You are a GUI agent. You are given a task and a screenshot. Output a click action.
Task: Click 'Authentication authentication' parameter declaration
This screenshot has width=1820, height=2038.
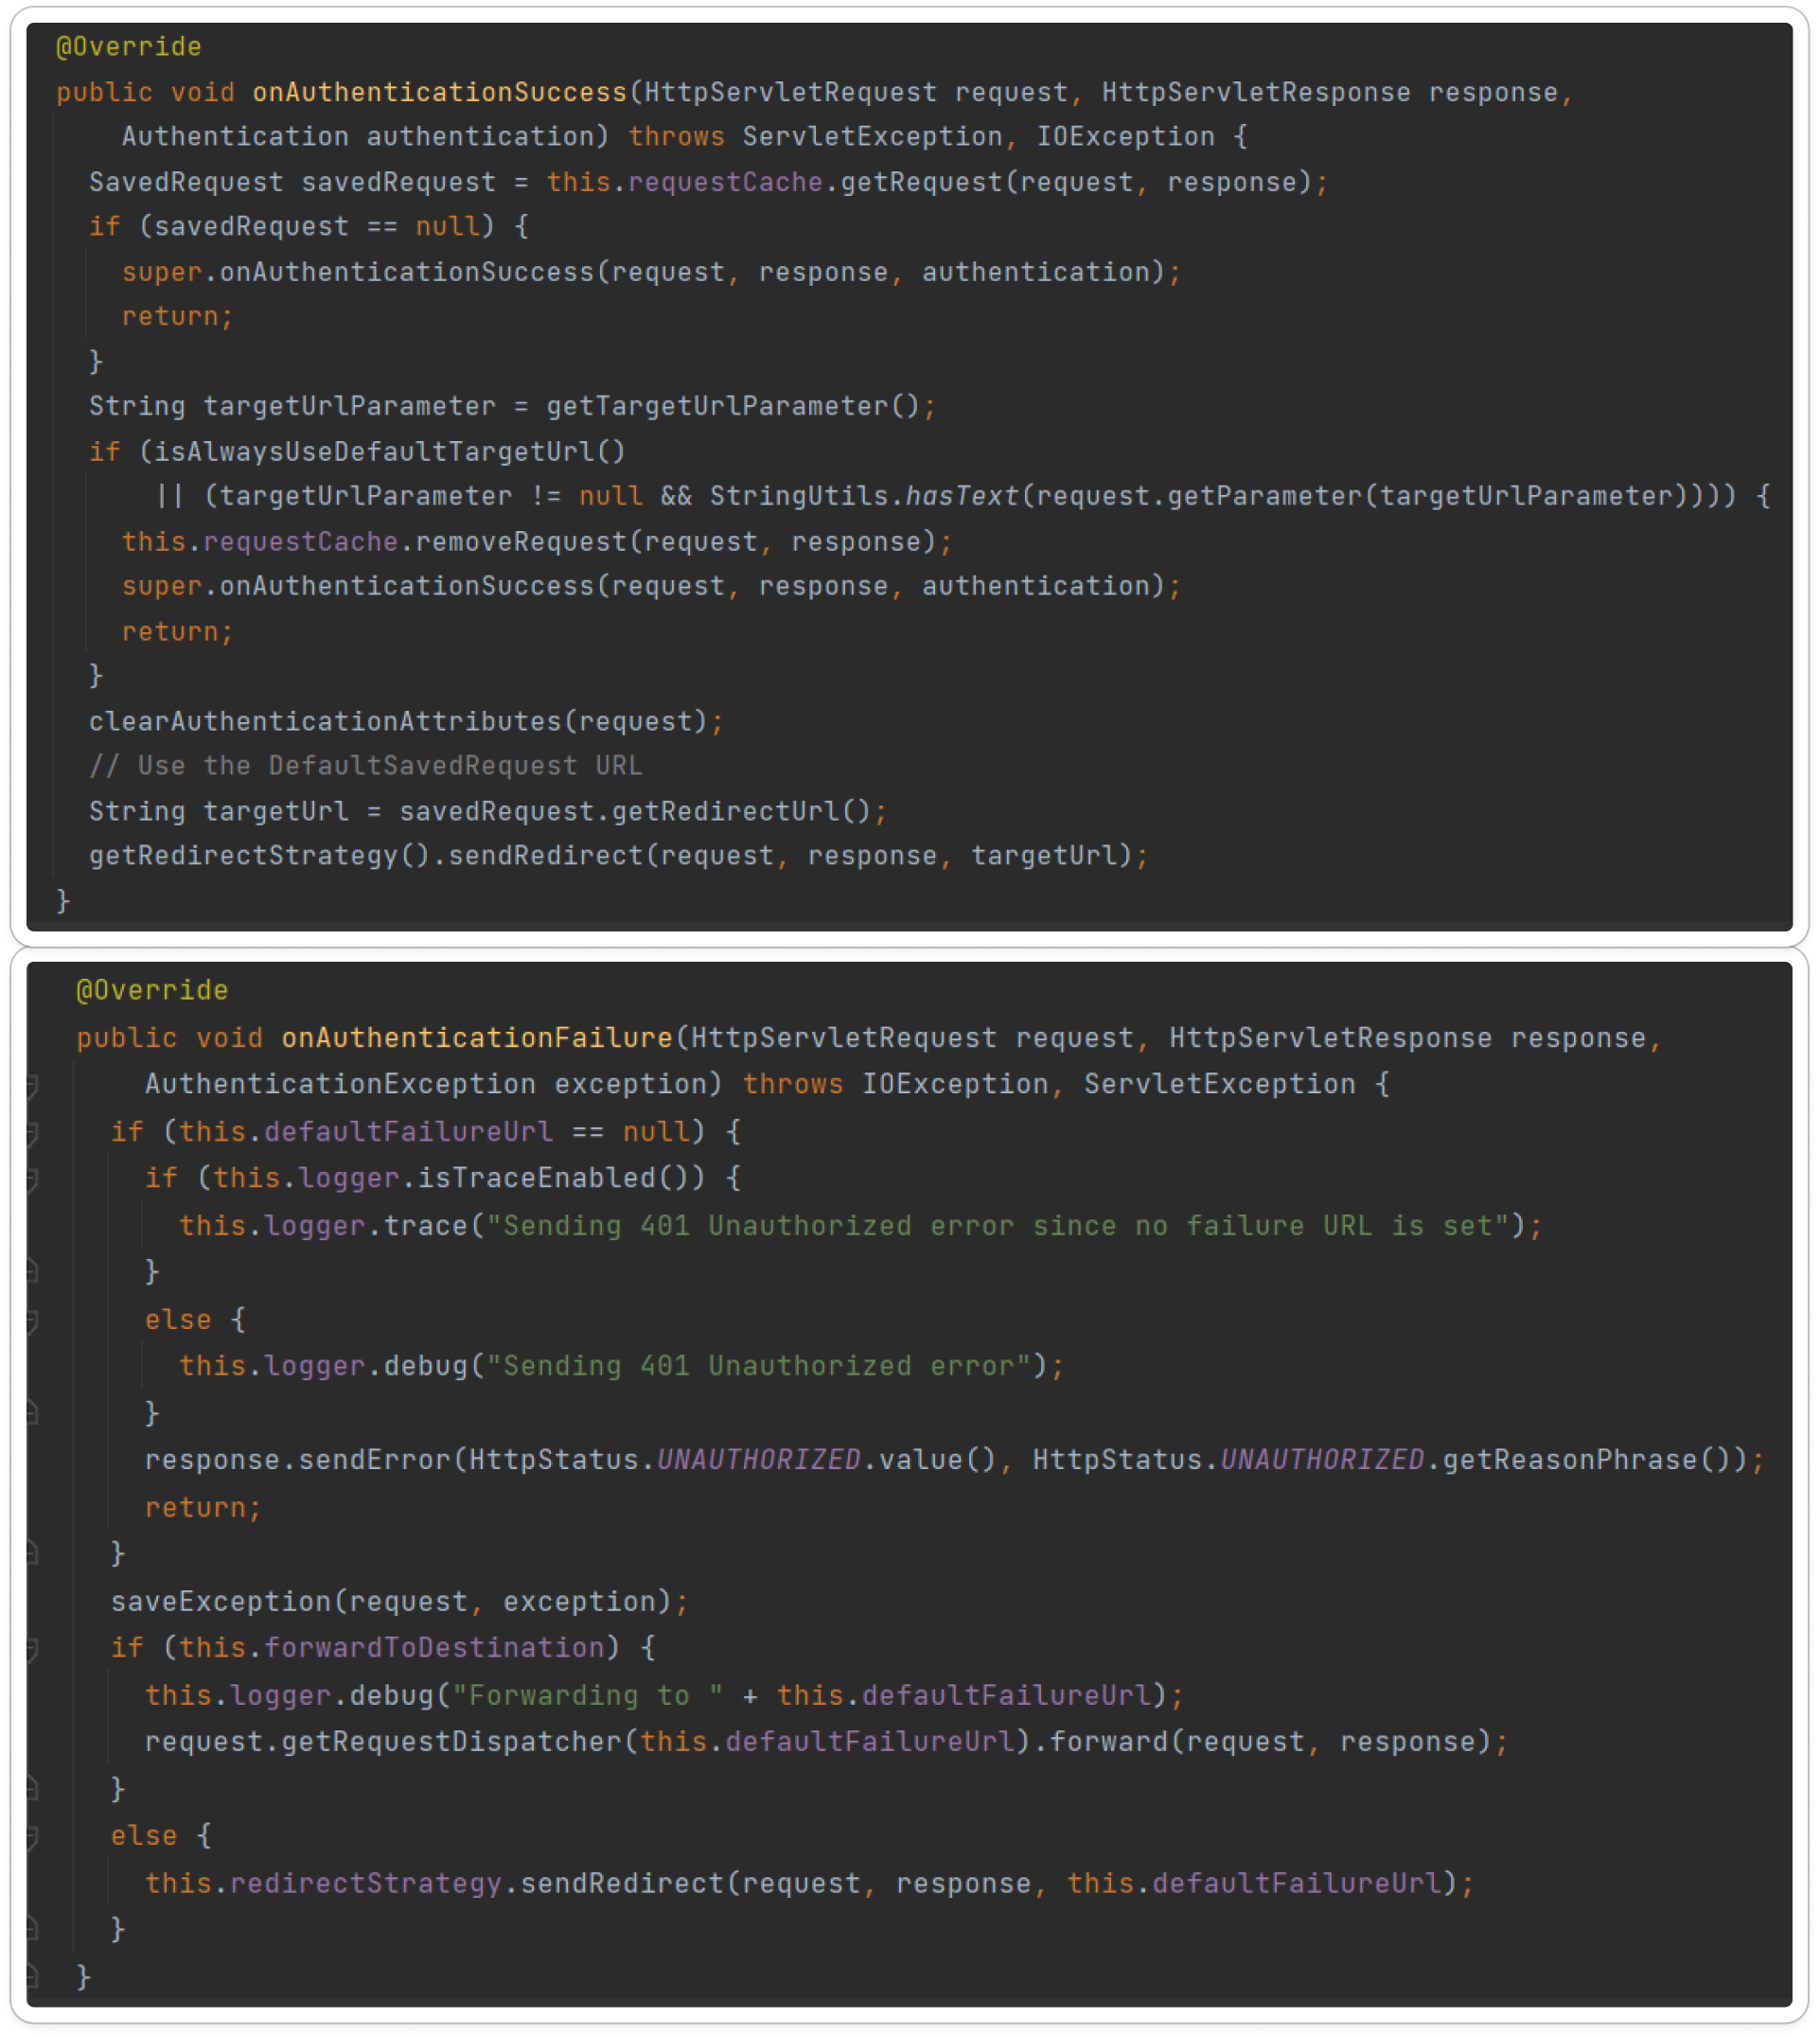[x=358, y=137]
